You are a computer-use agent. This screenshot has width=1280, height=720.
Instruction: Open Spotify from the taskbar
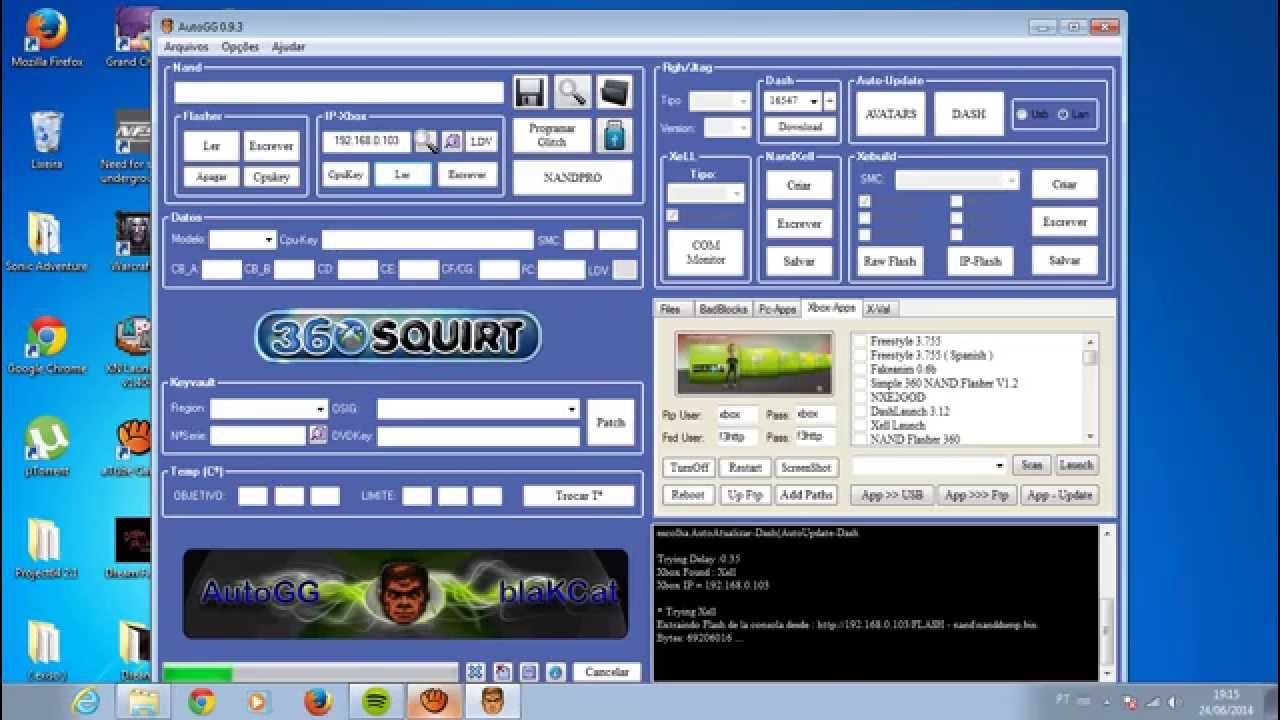[x=377, y=702]
